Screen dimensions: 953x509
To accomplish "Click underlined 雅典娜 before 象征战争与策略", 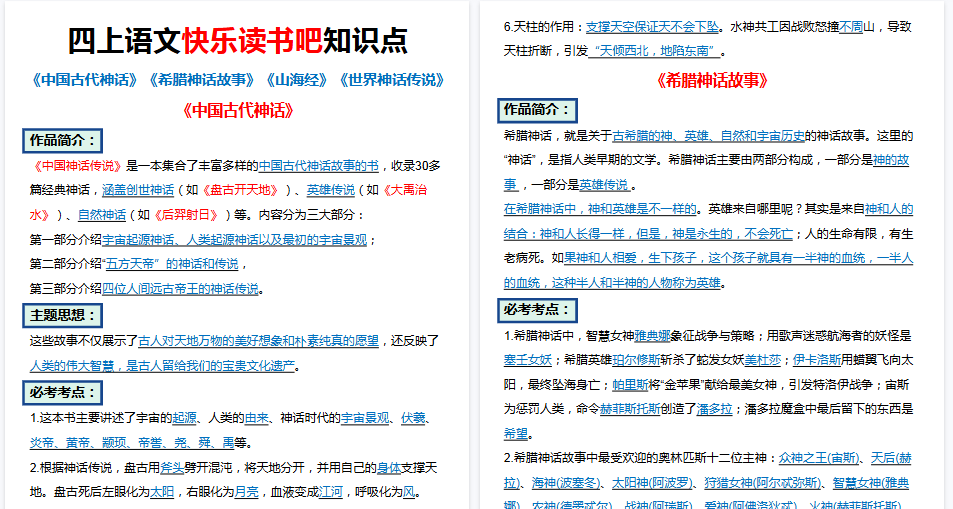I will click(652, 336).
